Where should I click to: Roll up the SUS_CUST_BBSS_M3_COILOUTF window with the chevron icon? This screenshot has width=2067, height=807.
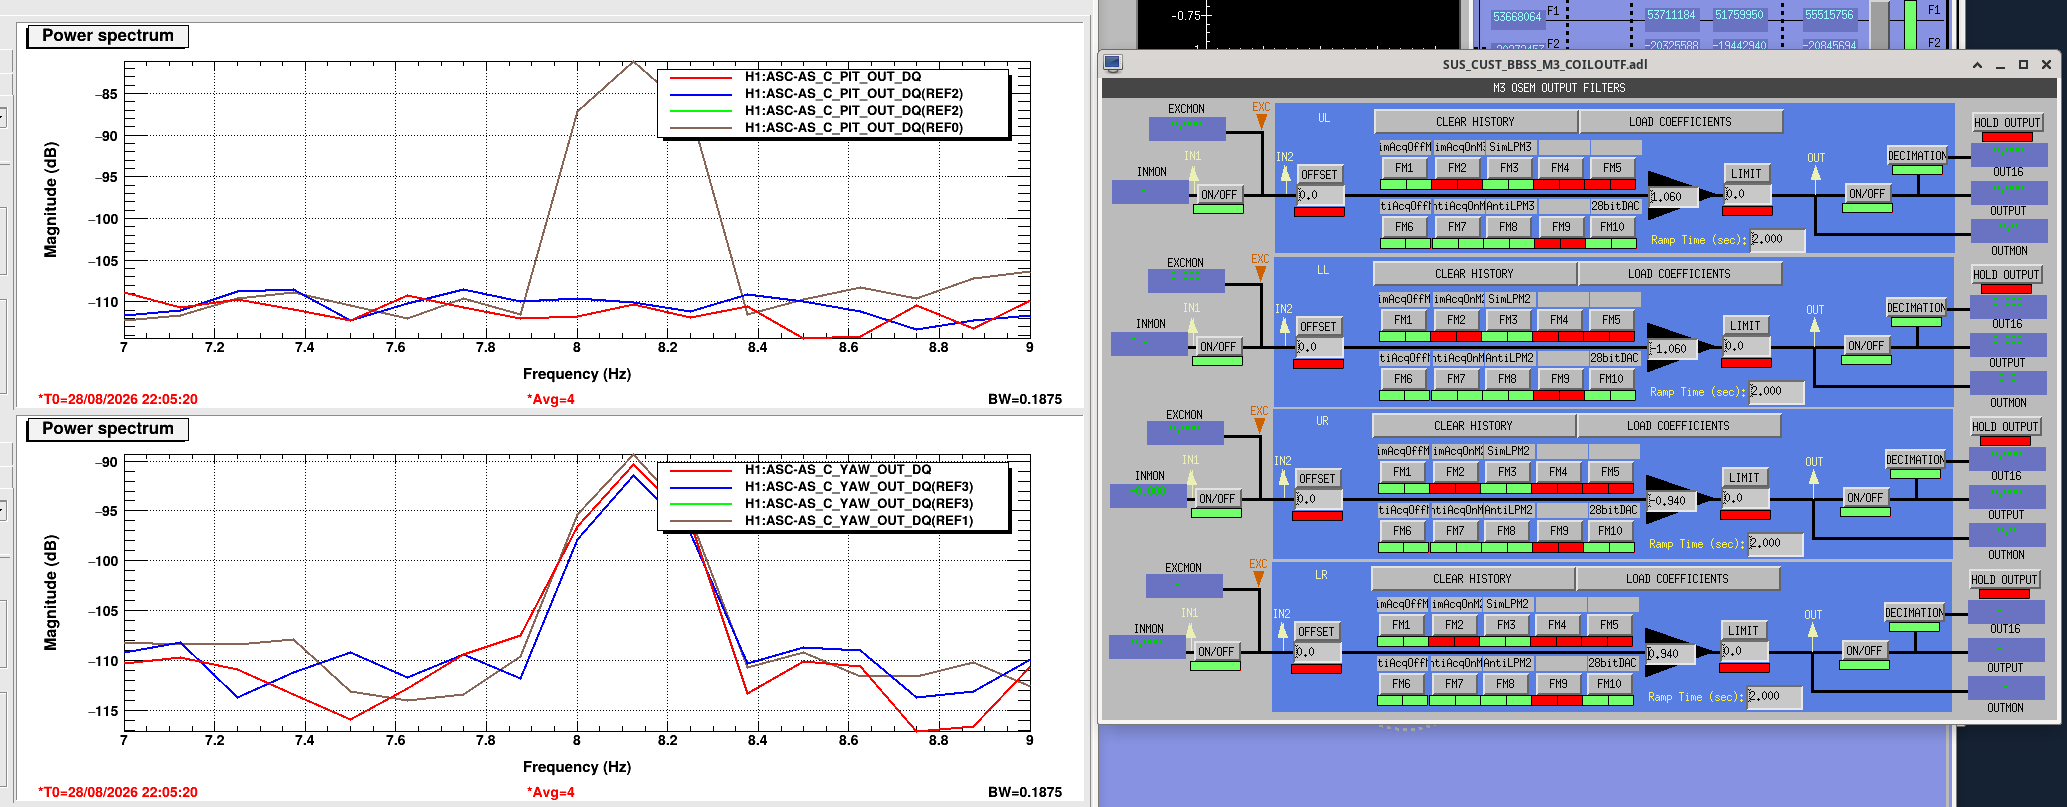(x=1977, y=65)
